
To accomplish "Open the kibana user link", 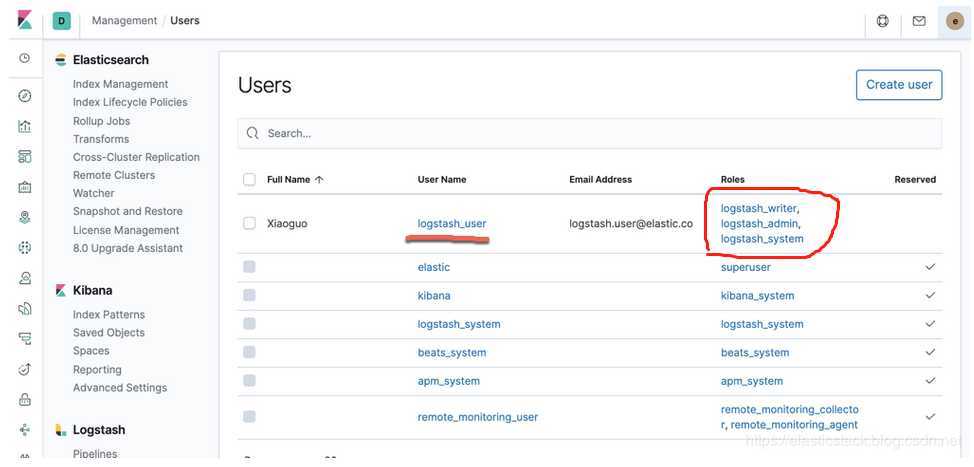I will point(434,296).
